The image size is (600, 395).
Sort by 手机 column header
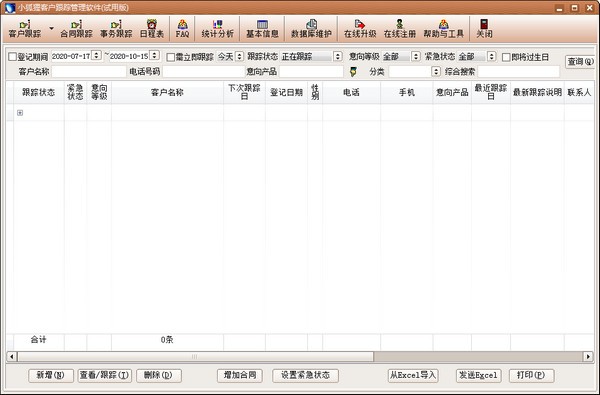[407, 92]
